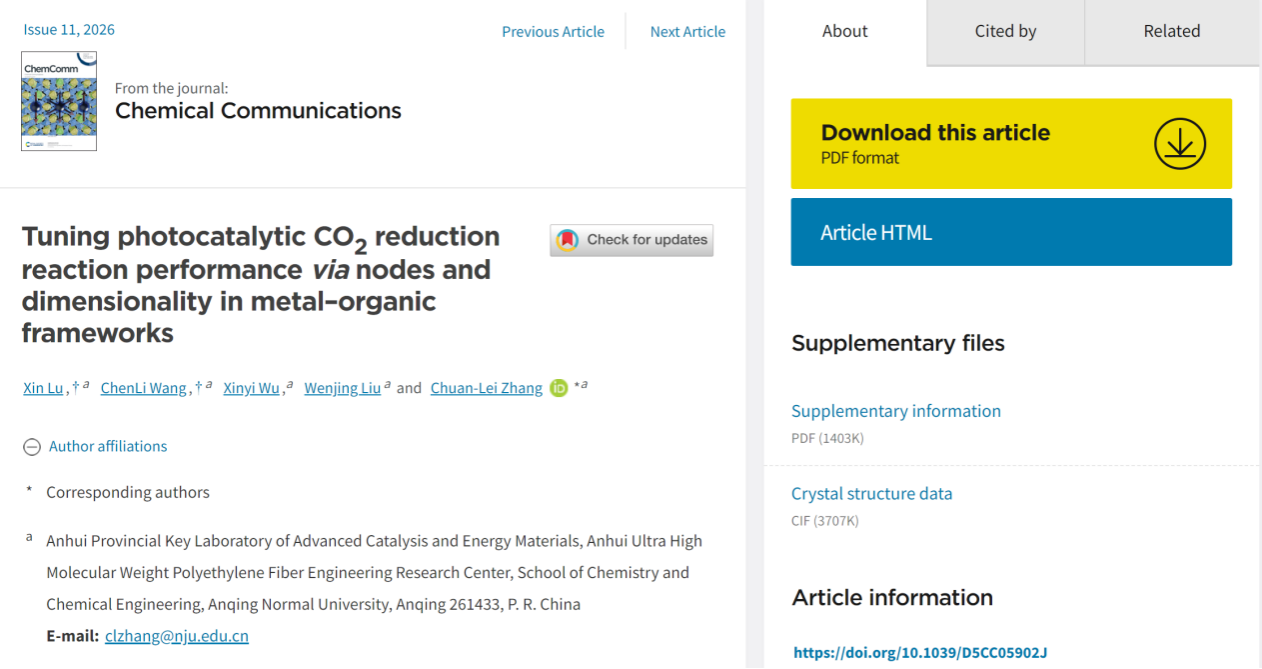Go to Previous Article
Viewport: 1262px width, 669px height.
point(553,32)
